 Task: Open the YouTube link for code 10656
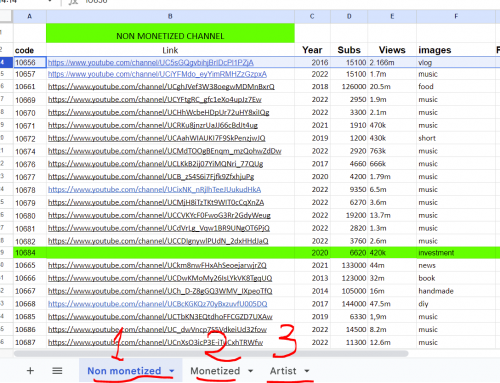click(151, 62)
